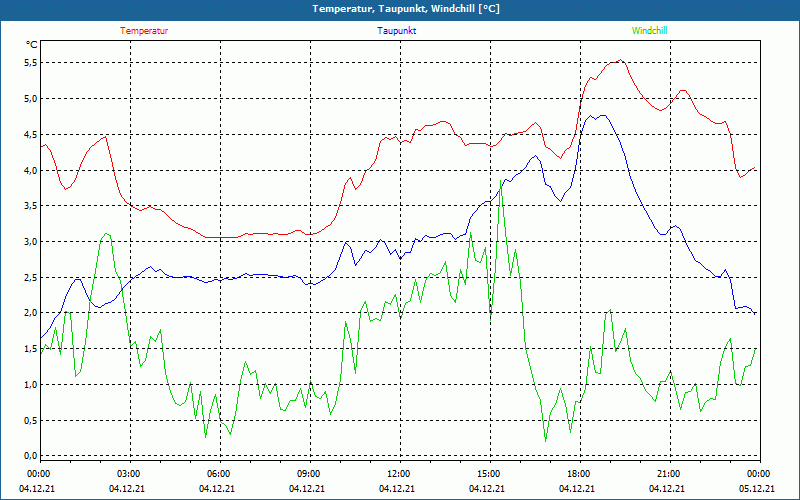The image size is (800, 500).
Task: Click the °C unit label on the axis
Action: [x=32, y=45]
